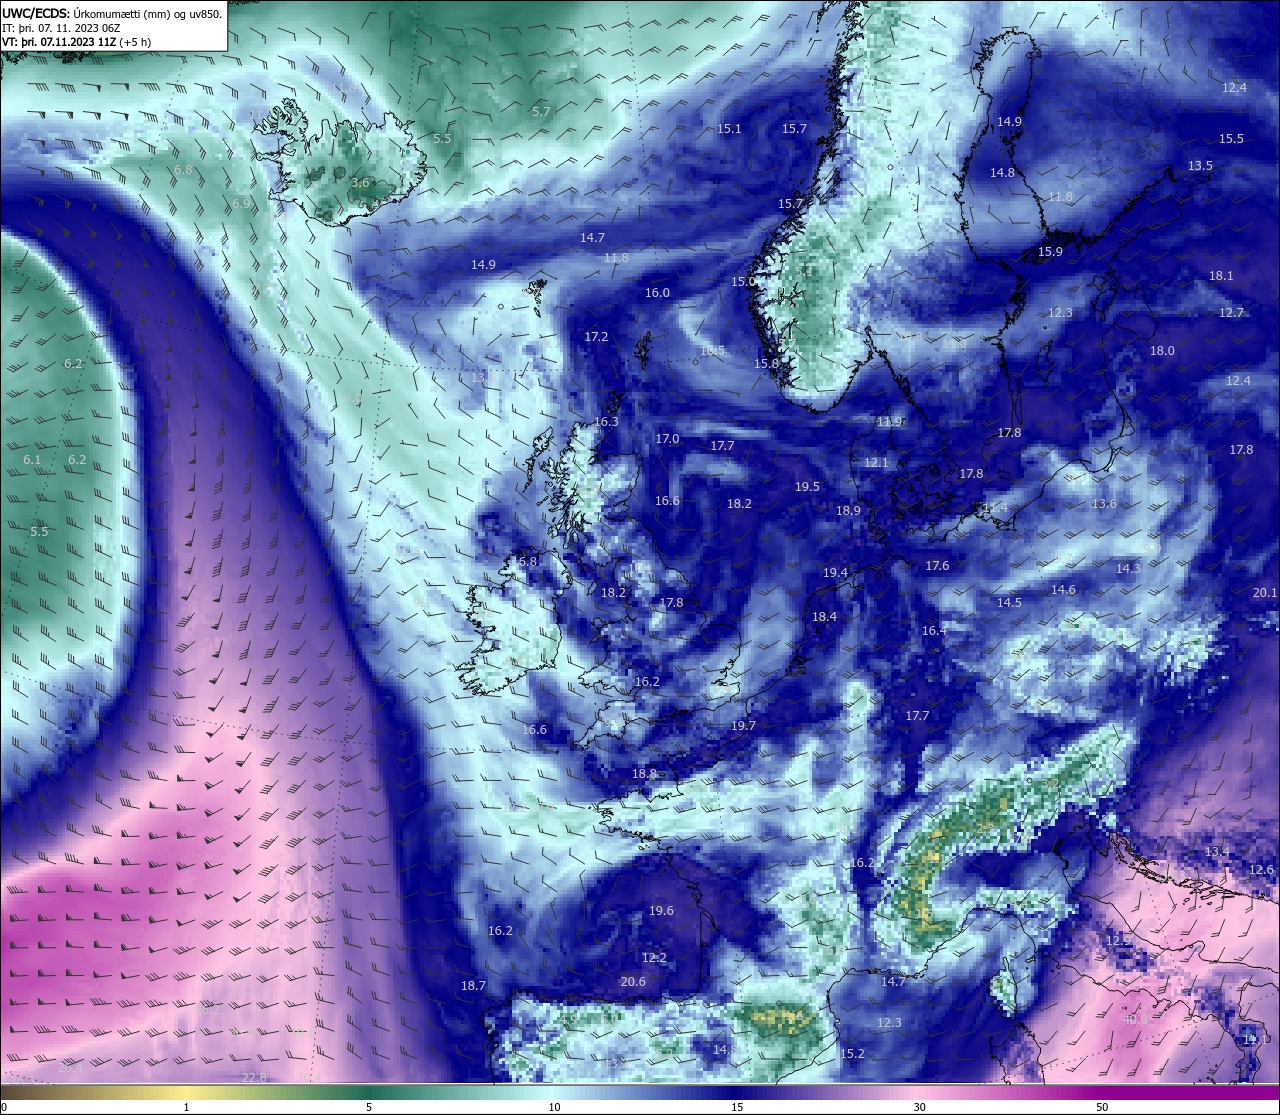Click the 18.9 value label
This screenshot has width=1280, height=1115.
point(848,511)
